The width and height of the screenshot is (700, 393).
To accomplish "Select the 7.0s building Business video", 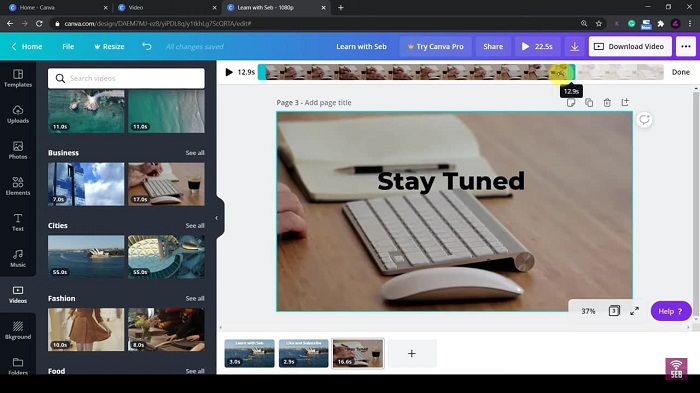I will (x=86, y=184).
